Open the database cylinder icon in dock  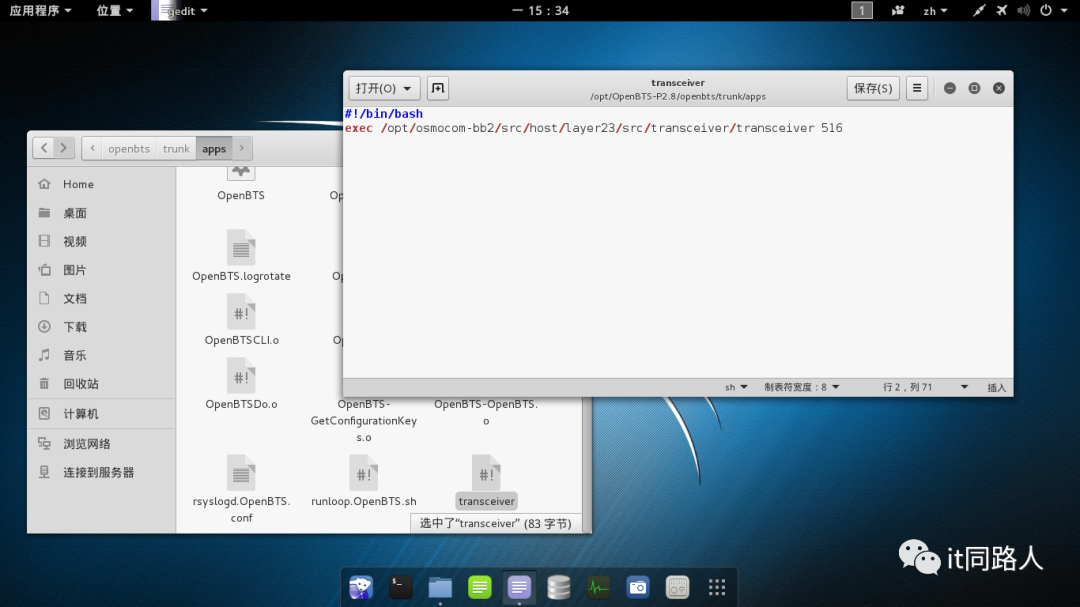[559, 587]
